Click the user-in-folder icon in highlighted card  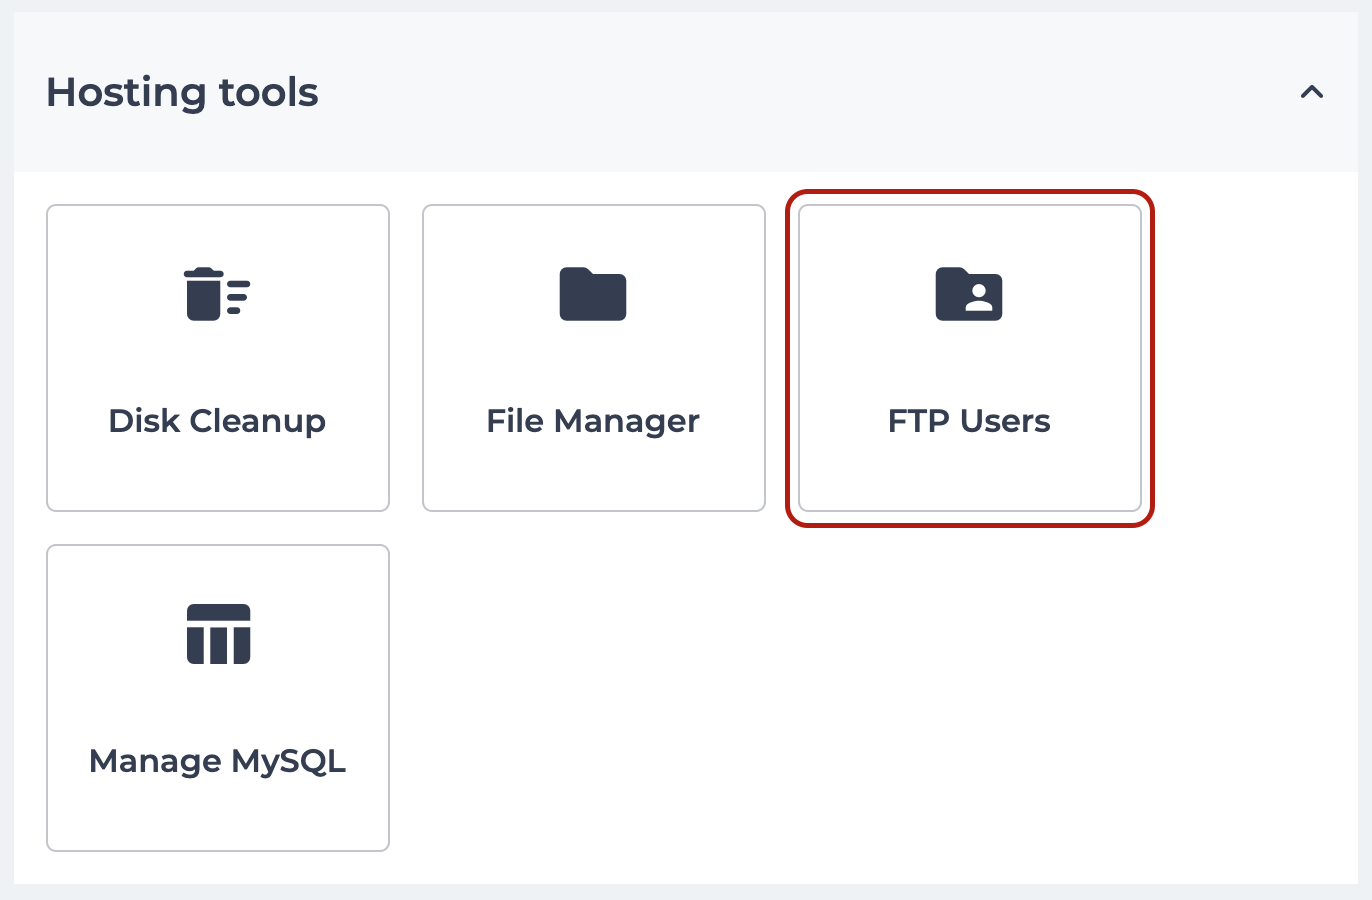click(969, 294)
